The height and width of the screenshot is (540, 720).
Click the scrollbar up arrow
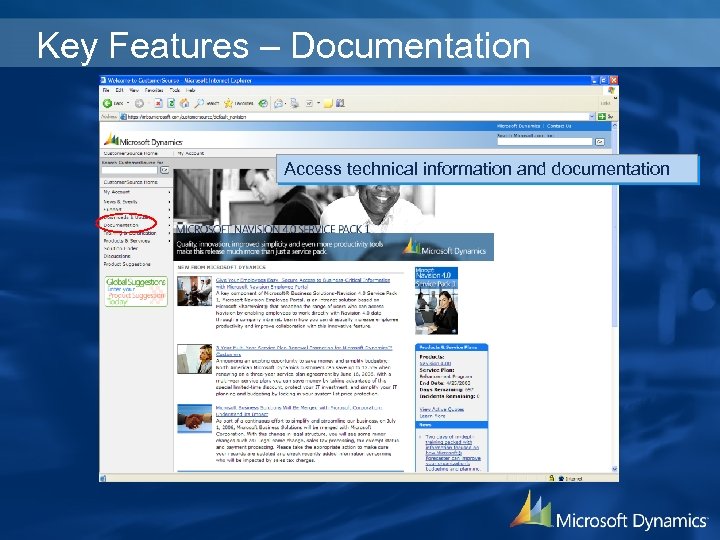click(x=614, y=125)
